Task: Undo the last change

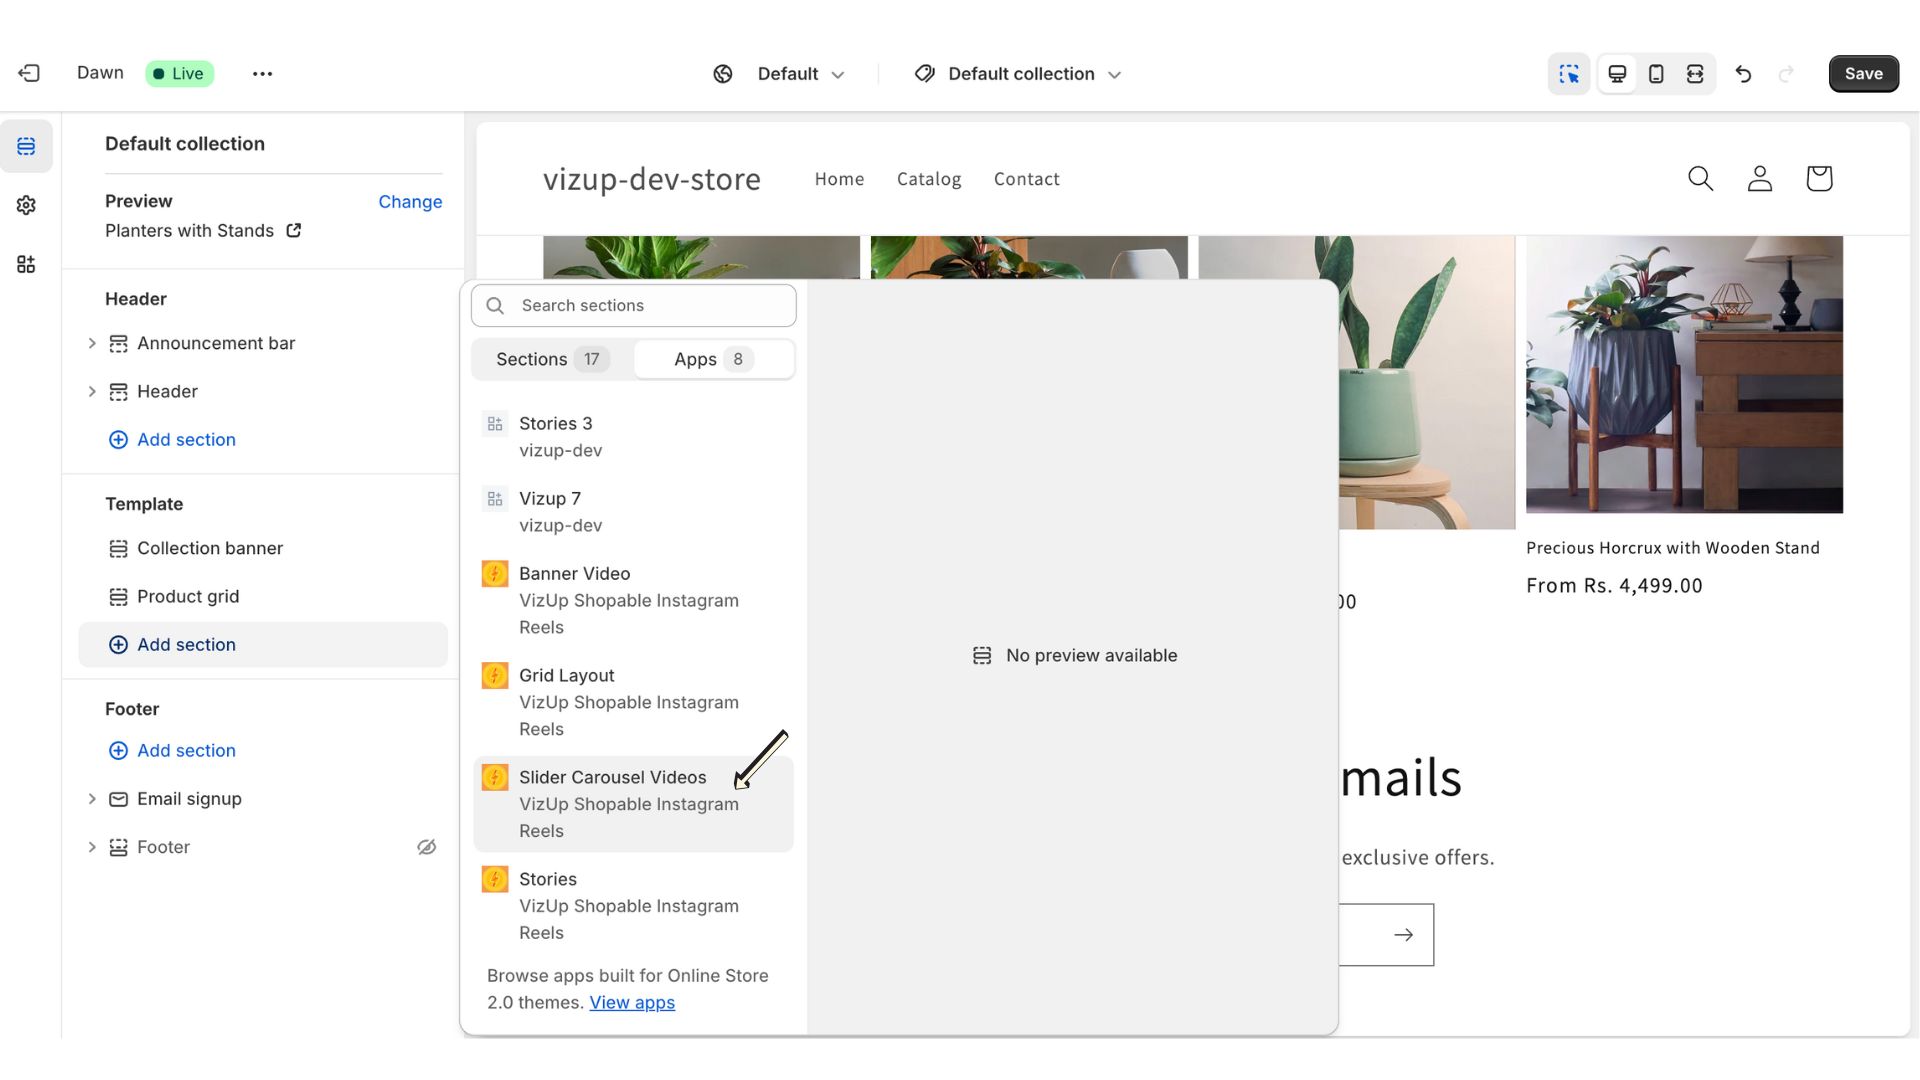Action: click(x=1744, y=73)
